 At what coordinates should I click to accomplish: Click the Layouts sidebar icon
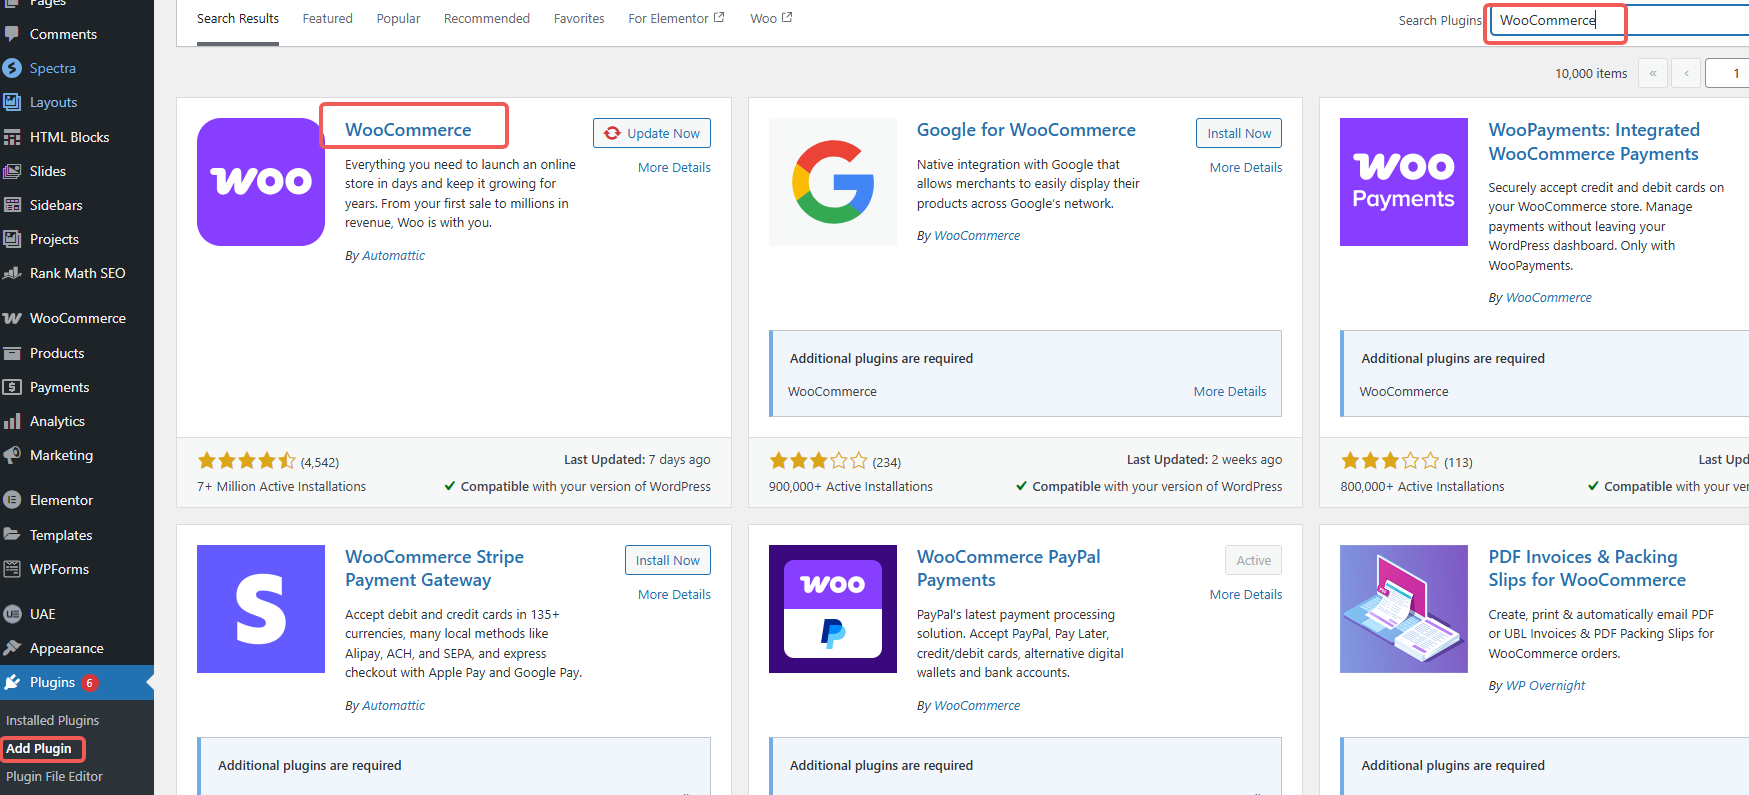pyautogui.click(x=12, y=102)
